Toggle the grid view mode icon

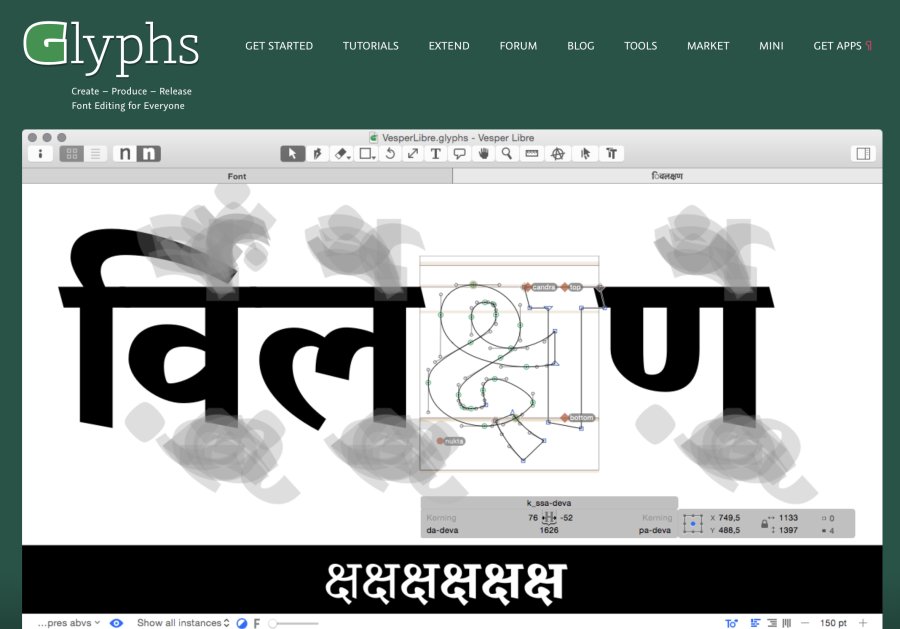click(x=71, y=153)
